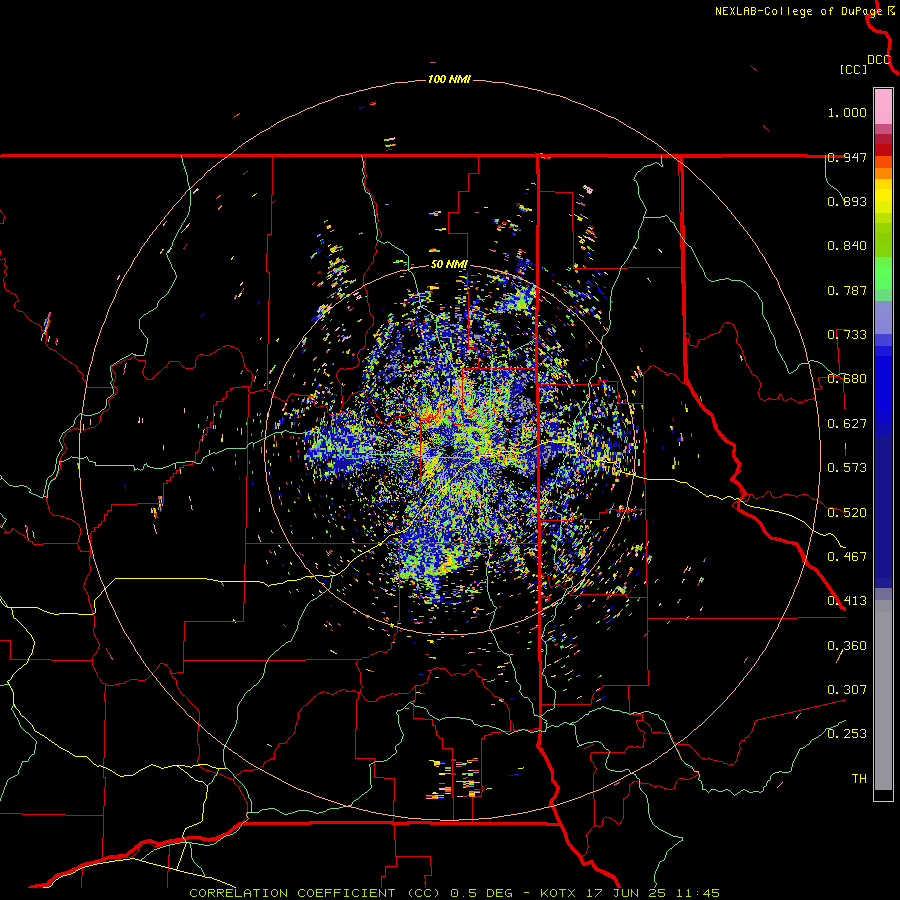Click the [CC] legend unit label
The image size is (900, 900).
[x=853, y=69]
